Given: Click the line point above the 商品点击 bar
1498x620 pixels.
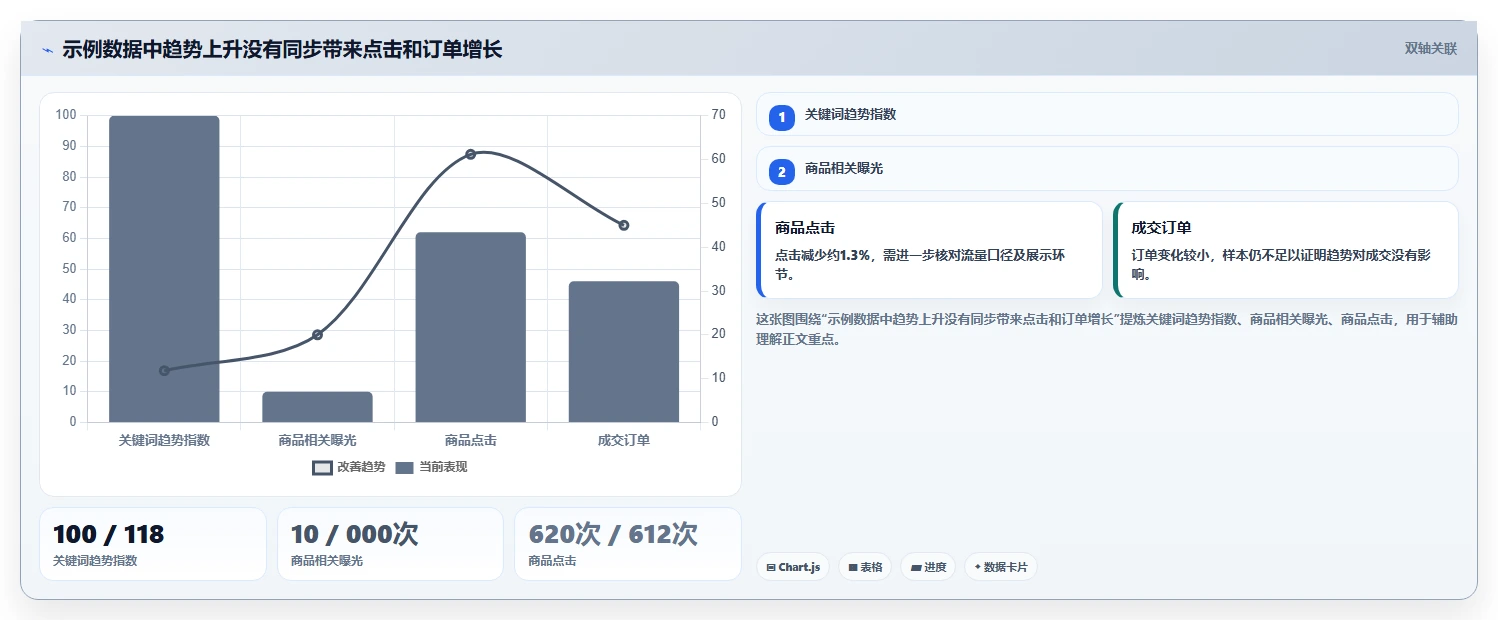Looking at the screenshot, I should click(x=470, y=154).
